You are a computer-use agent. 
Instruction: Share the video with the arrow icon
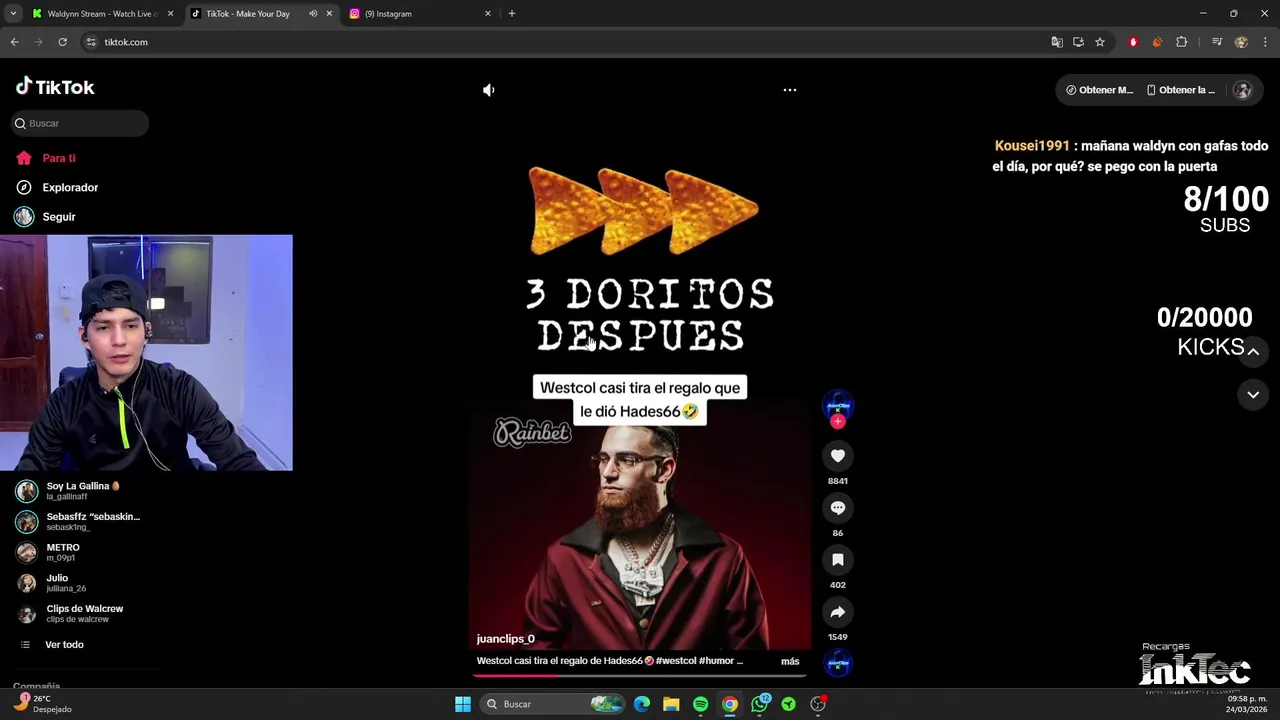[838, 612]
